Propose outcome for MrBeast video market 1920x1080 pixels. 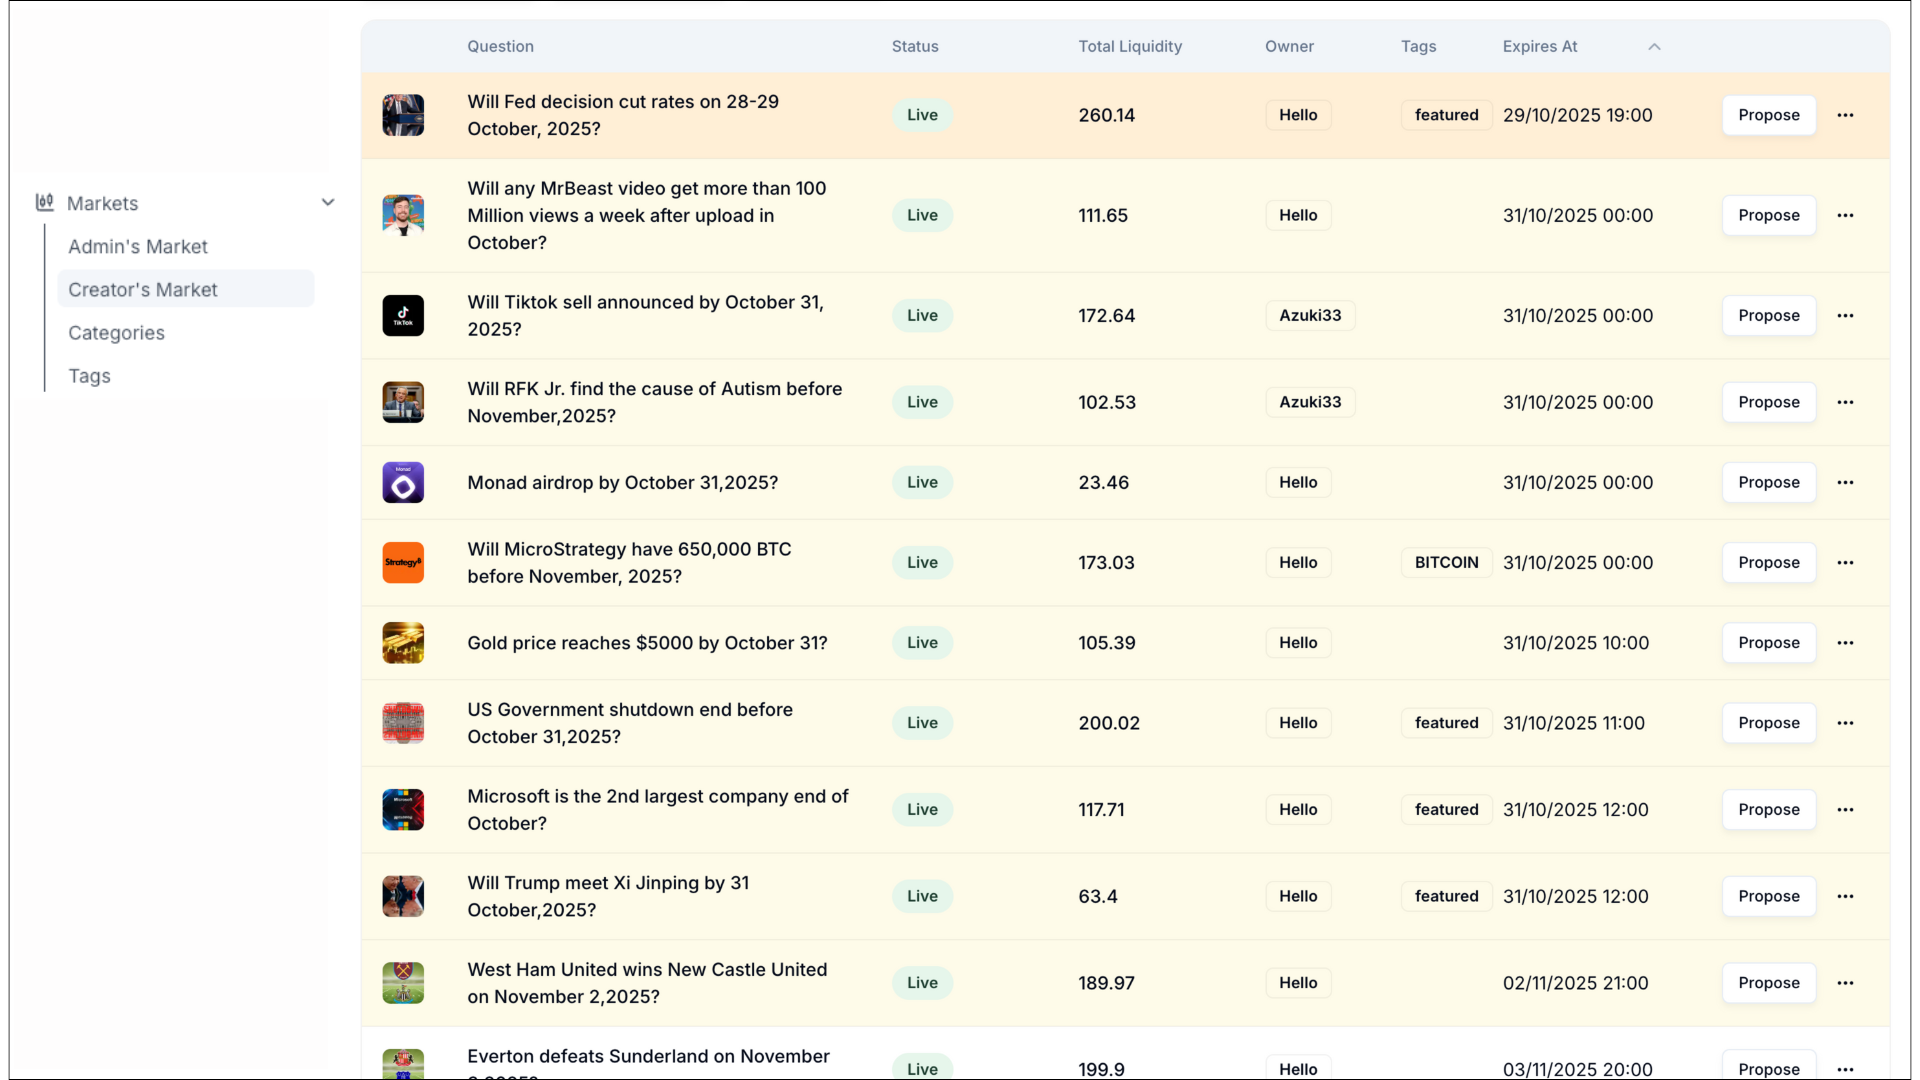coord(1768,215)
